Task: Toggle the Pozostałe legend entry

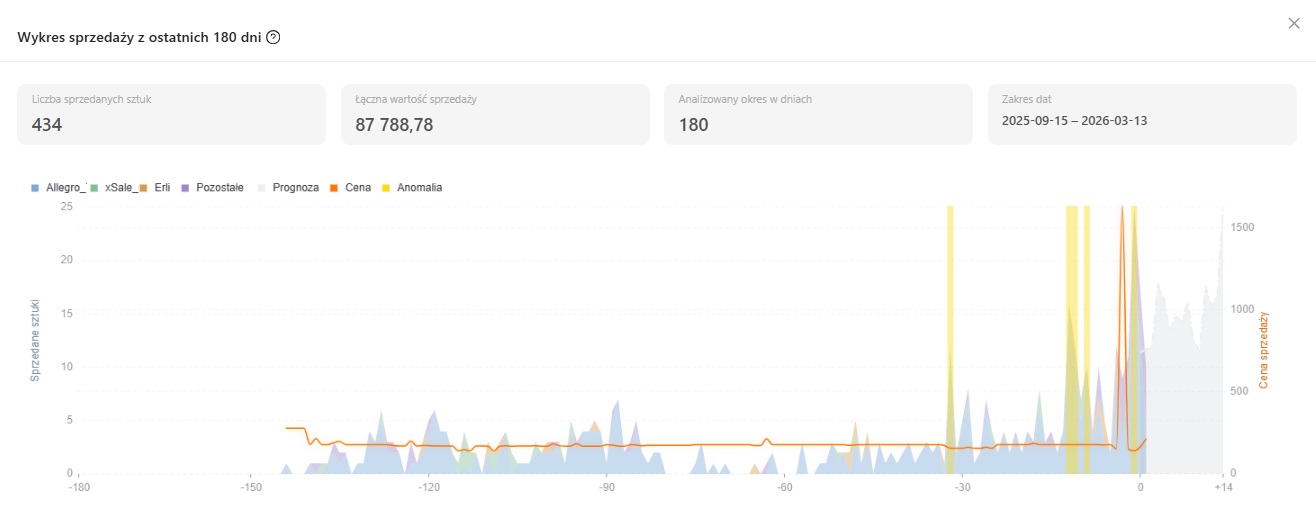Action: pyautogui.click(x=219, y=188)
